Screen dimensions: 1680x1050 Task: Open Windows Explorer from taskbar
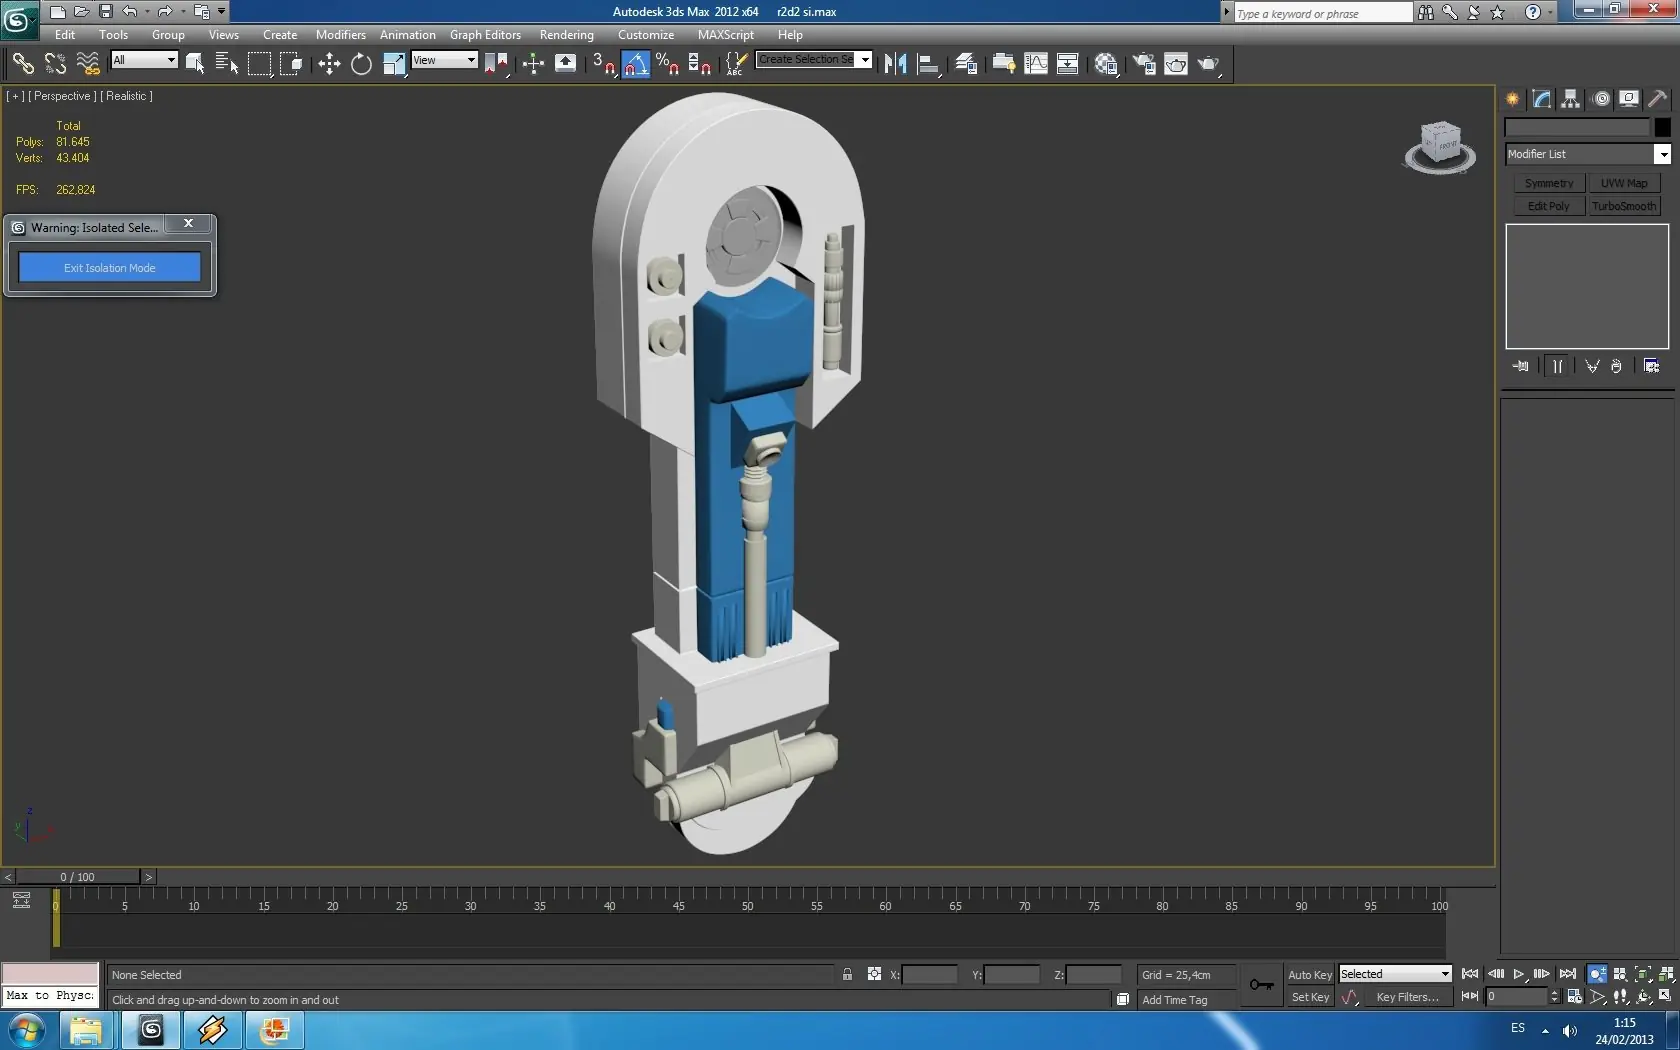click(x=87, y=1031)
